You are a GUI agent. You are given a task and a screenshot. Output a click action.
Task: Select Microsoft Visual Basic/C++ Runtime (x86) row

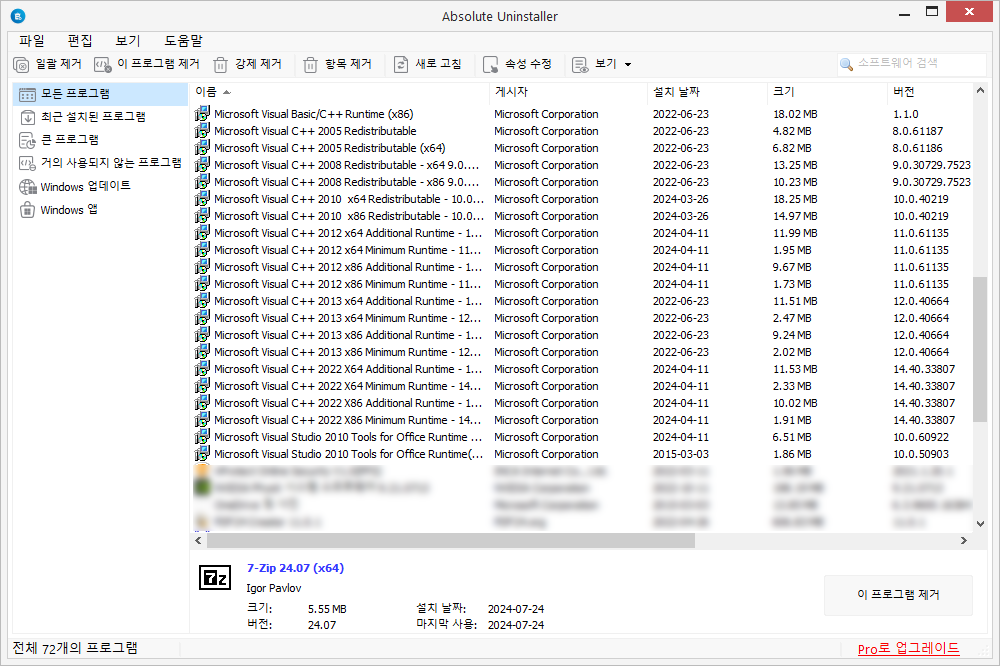pos(582,114)
